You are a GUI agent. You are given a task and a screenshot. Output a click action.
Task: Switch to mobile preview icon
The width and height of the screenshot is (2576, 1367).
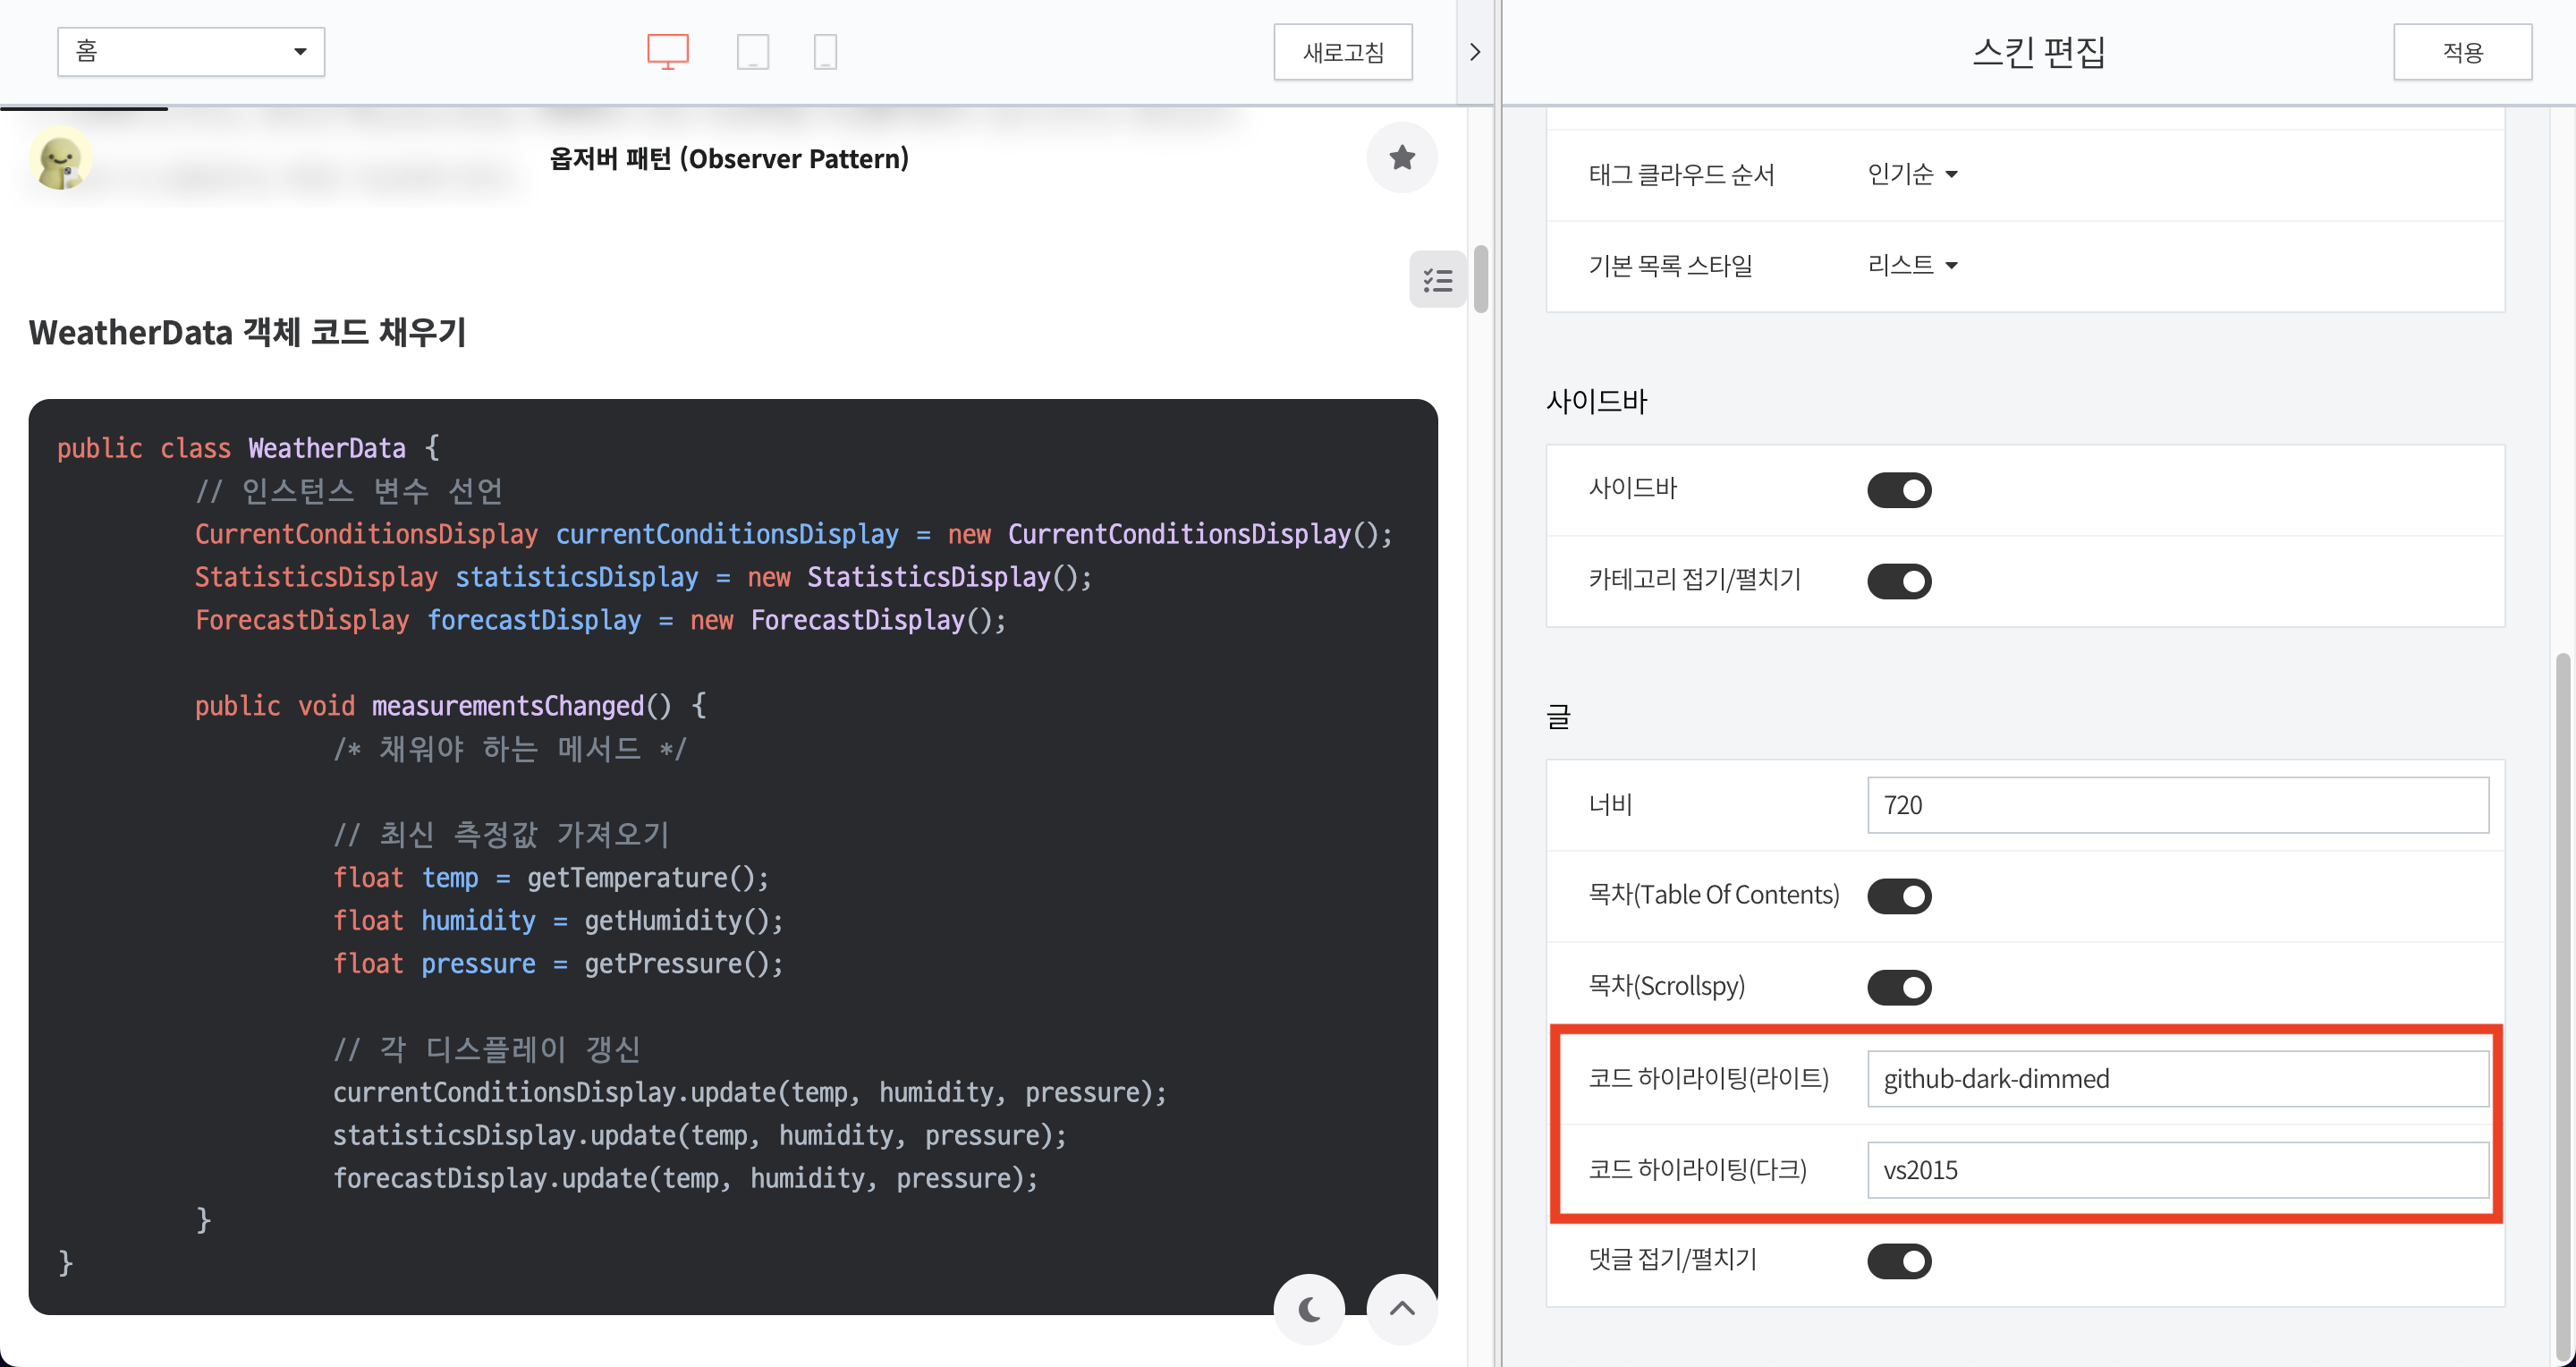pos(825,51)
